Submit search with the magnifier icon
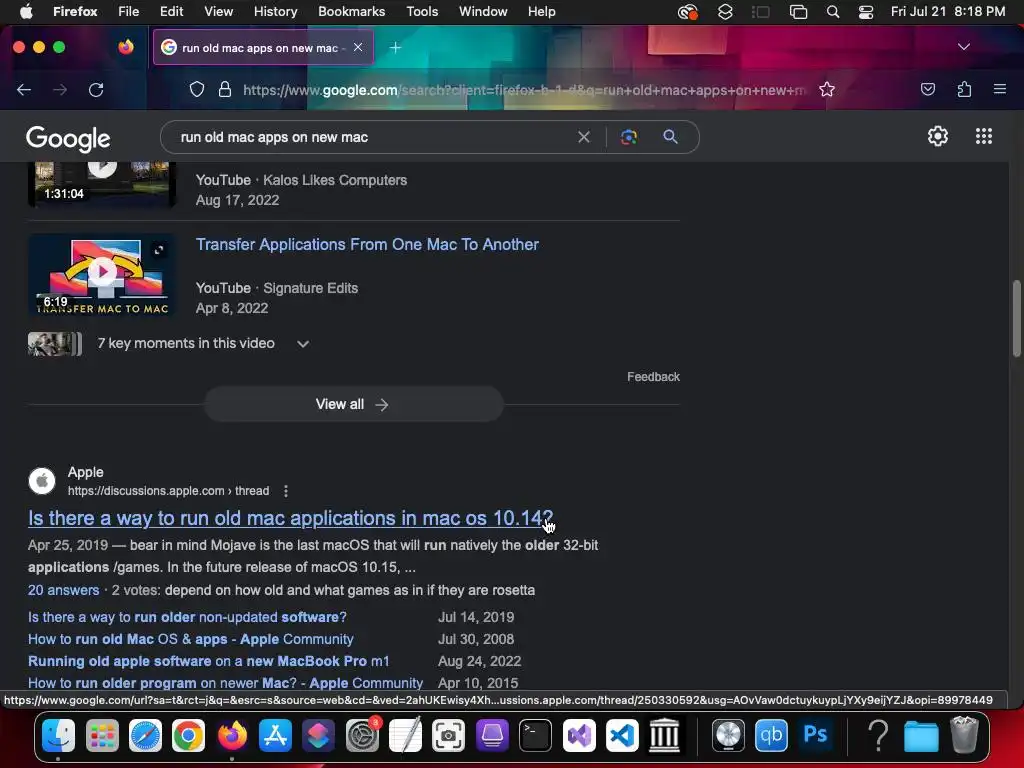Image resolution: width=1024 pixels, height=768 pixels. [670, 136]
